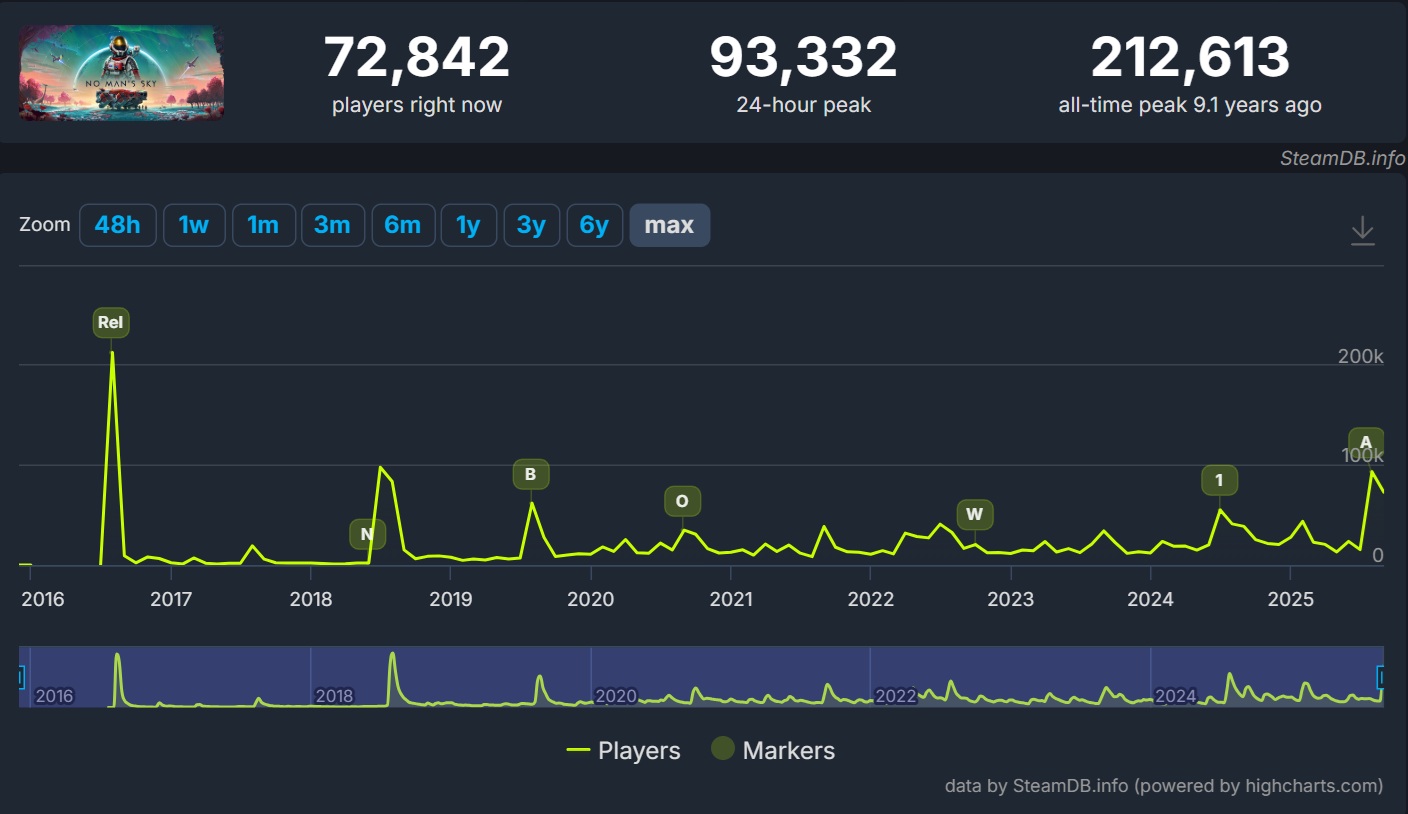The width and height of the screenshot is (1408, 814).
Task: Open the N marker on chart
Action: click(x=367, y=534)
